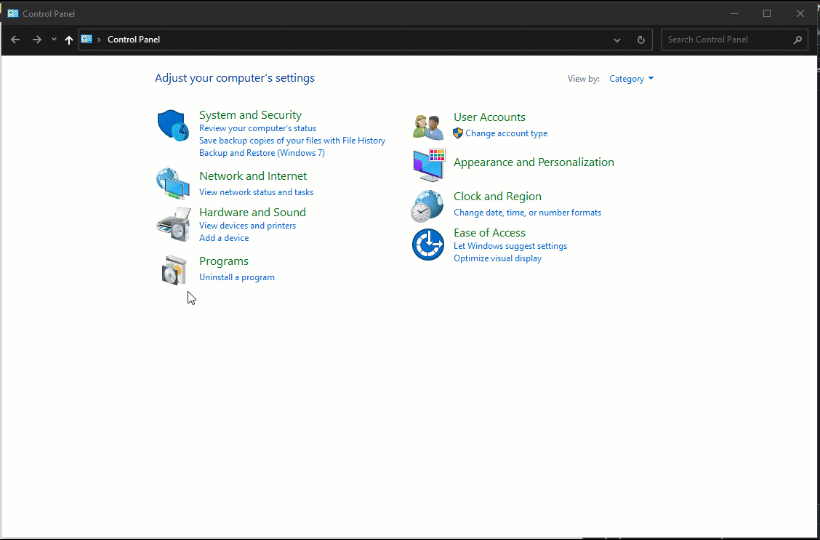The height and width of the screenshot is (540, 820).
Task: Open Uninstall a program link
Action: [237, 277]
